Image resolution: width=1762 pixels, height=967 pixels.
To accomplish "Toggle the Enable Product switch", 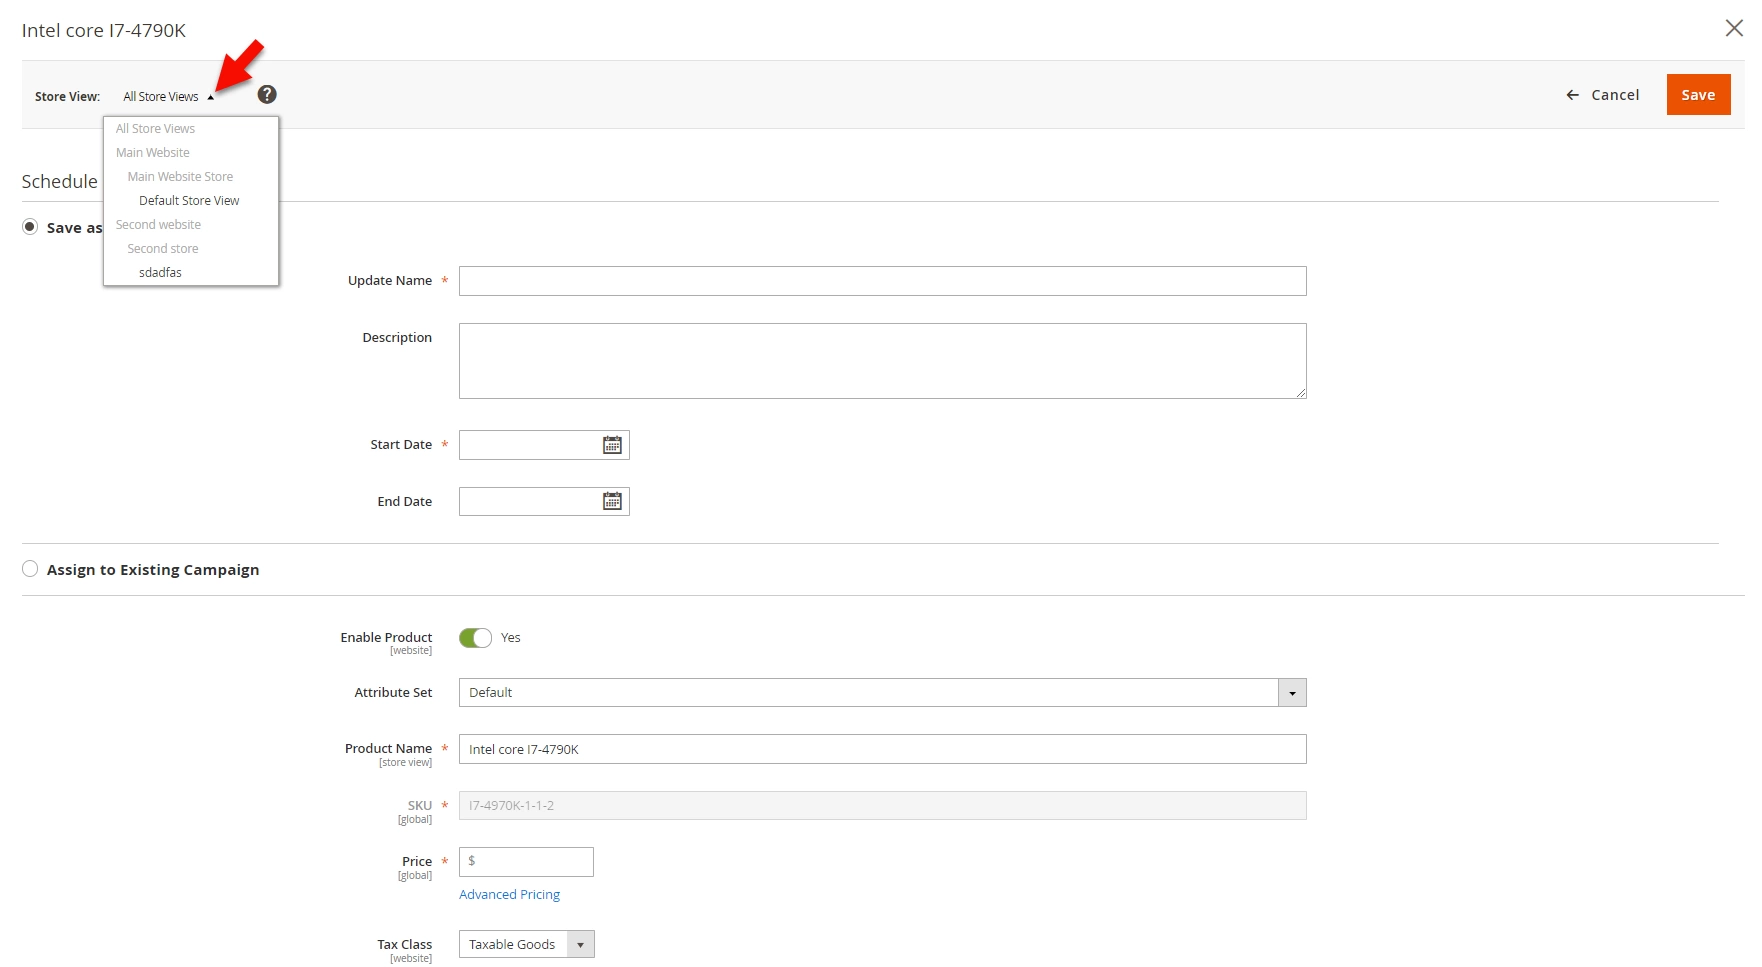I will point(475,638).
